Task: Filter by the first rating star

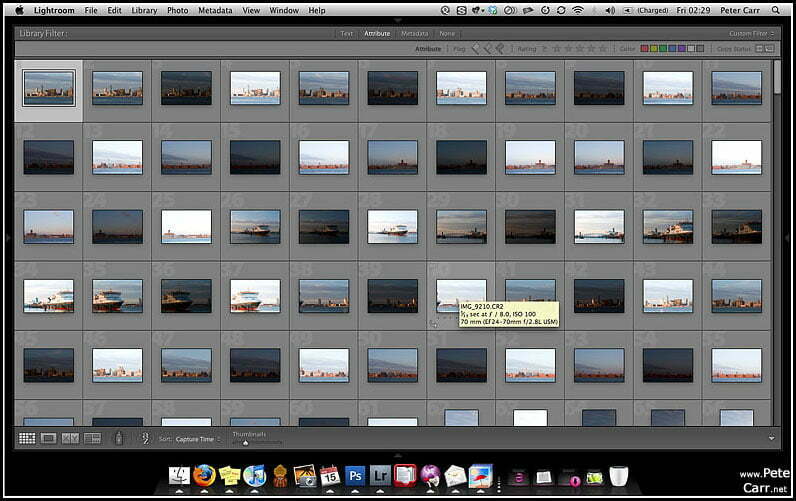Action: (x=557, y=48)
